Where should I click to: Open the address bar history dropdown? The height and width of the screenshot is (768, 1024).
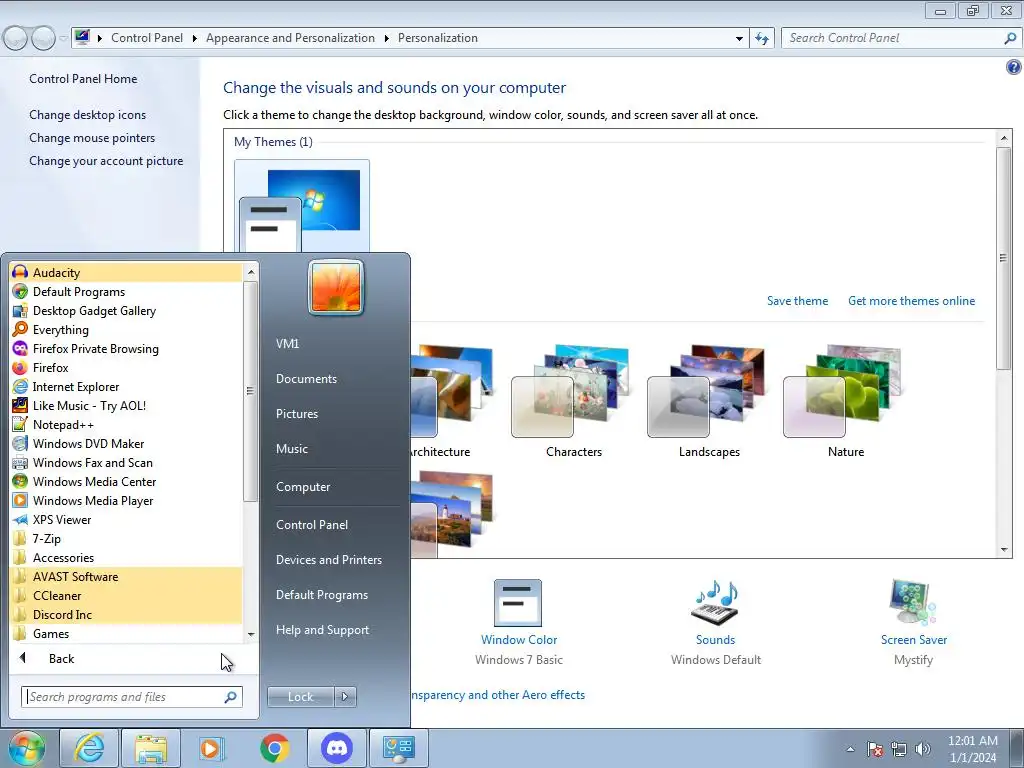click(x=739, y=39)
